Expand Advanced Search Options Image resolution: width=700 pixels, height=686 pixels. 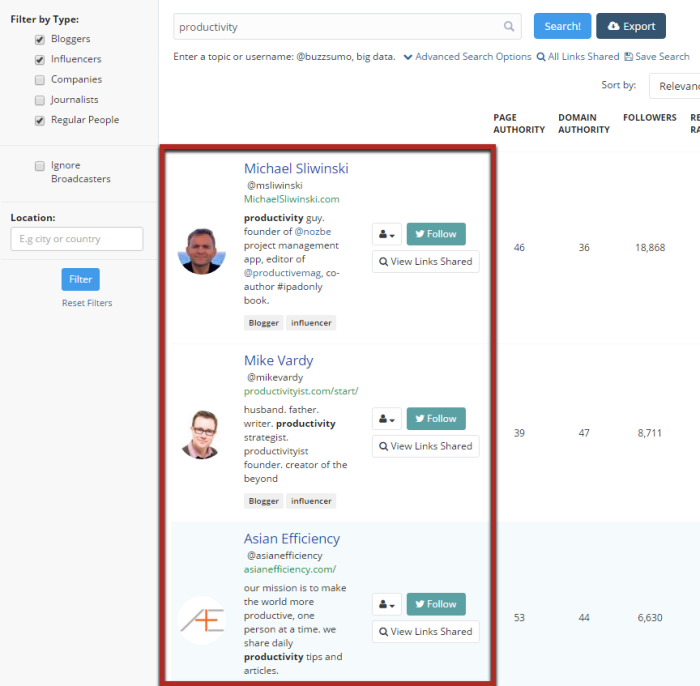tap(467, 57)
